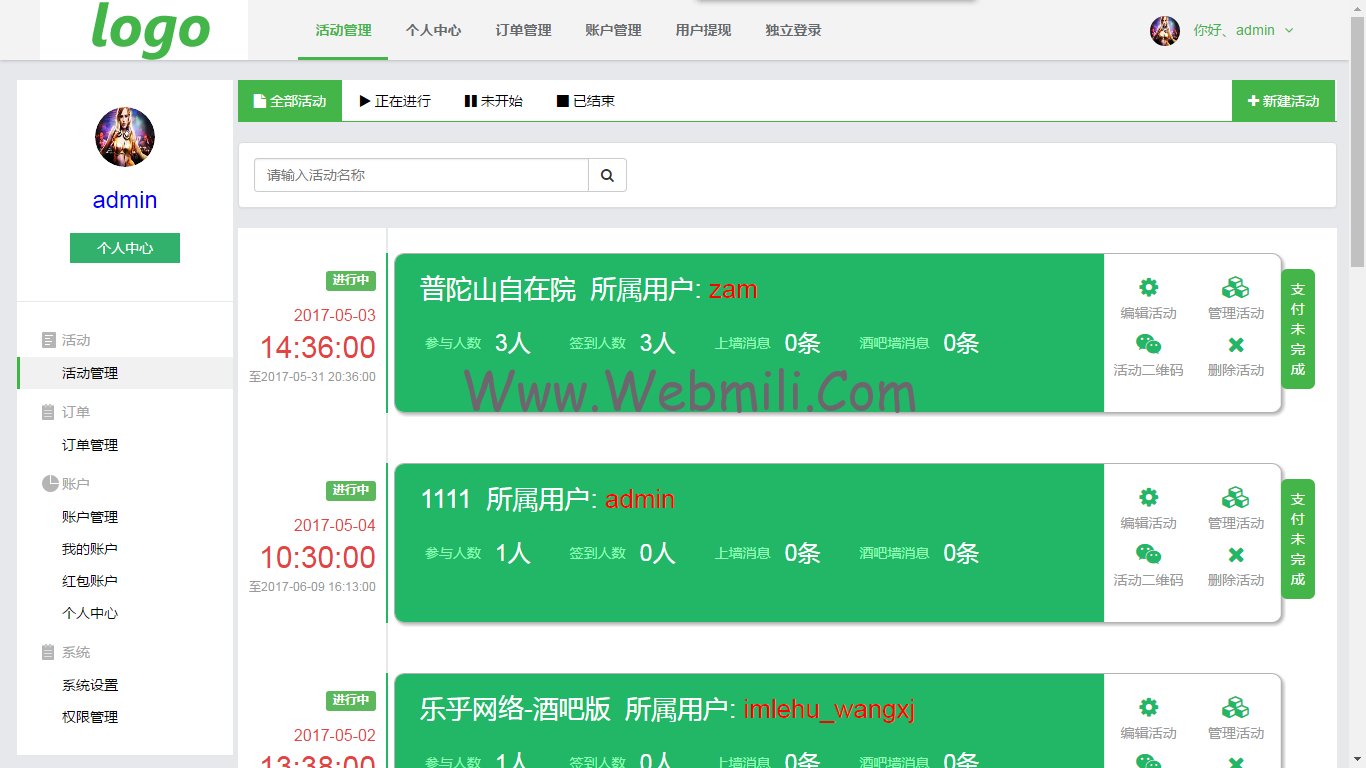
Task: Click 支付未完成 tag on 普陀山自在院
Action: 1298,329
